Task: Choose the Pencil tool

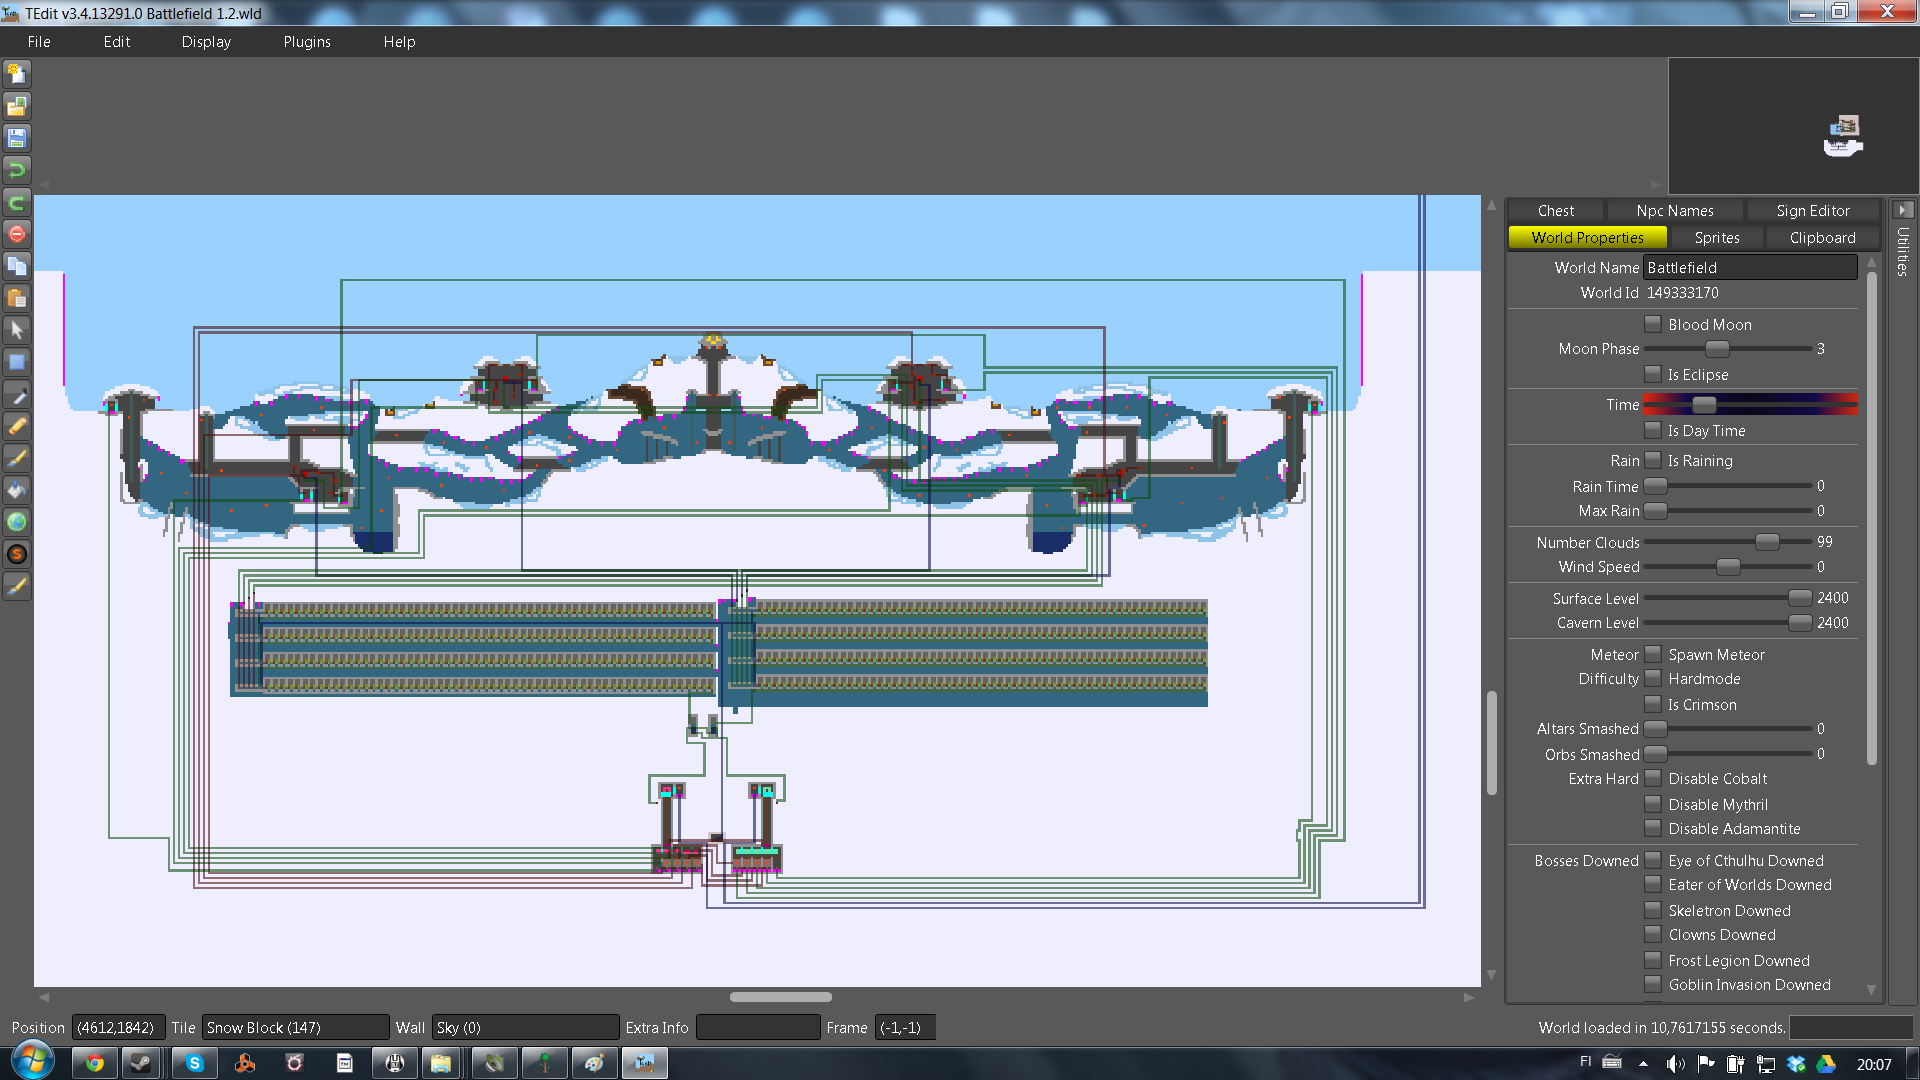Action: [17, 426]
